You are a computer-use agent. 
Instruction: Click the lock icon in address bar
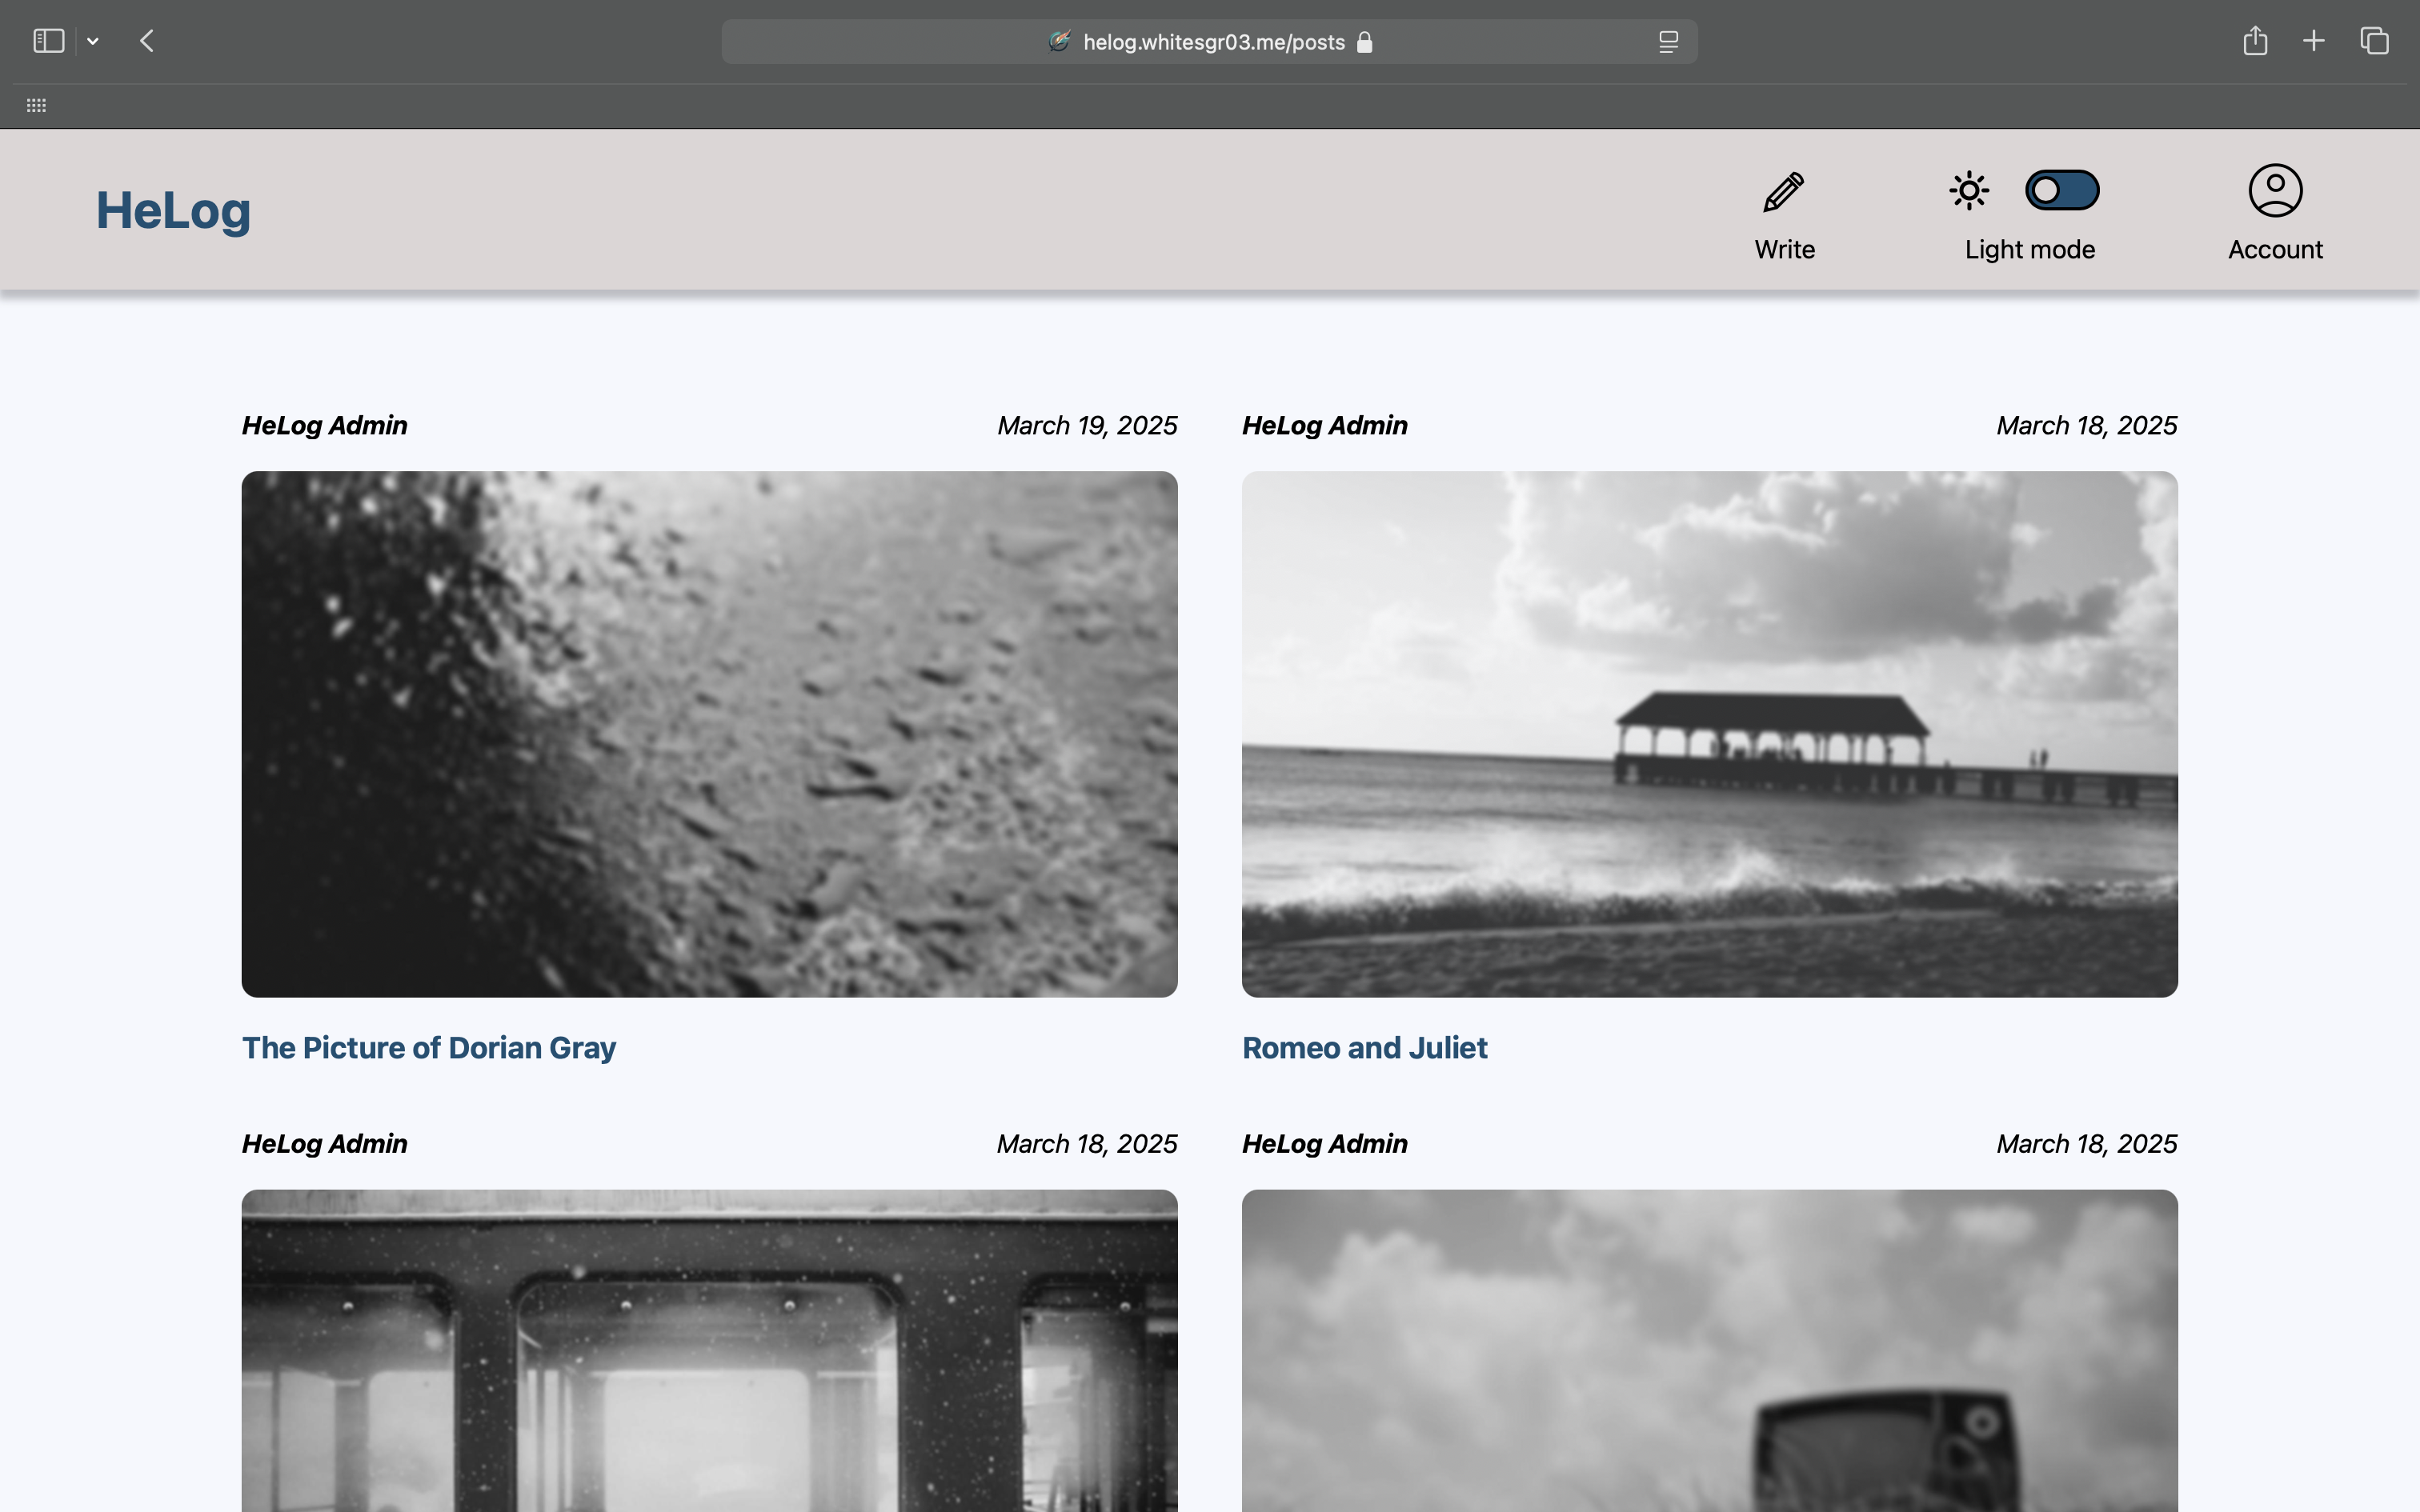1364,42
